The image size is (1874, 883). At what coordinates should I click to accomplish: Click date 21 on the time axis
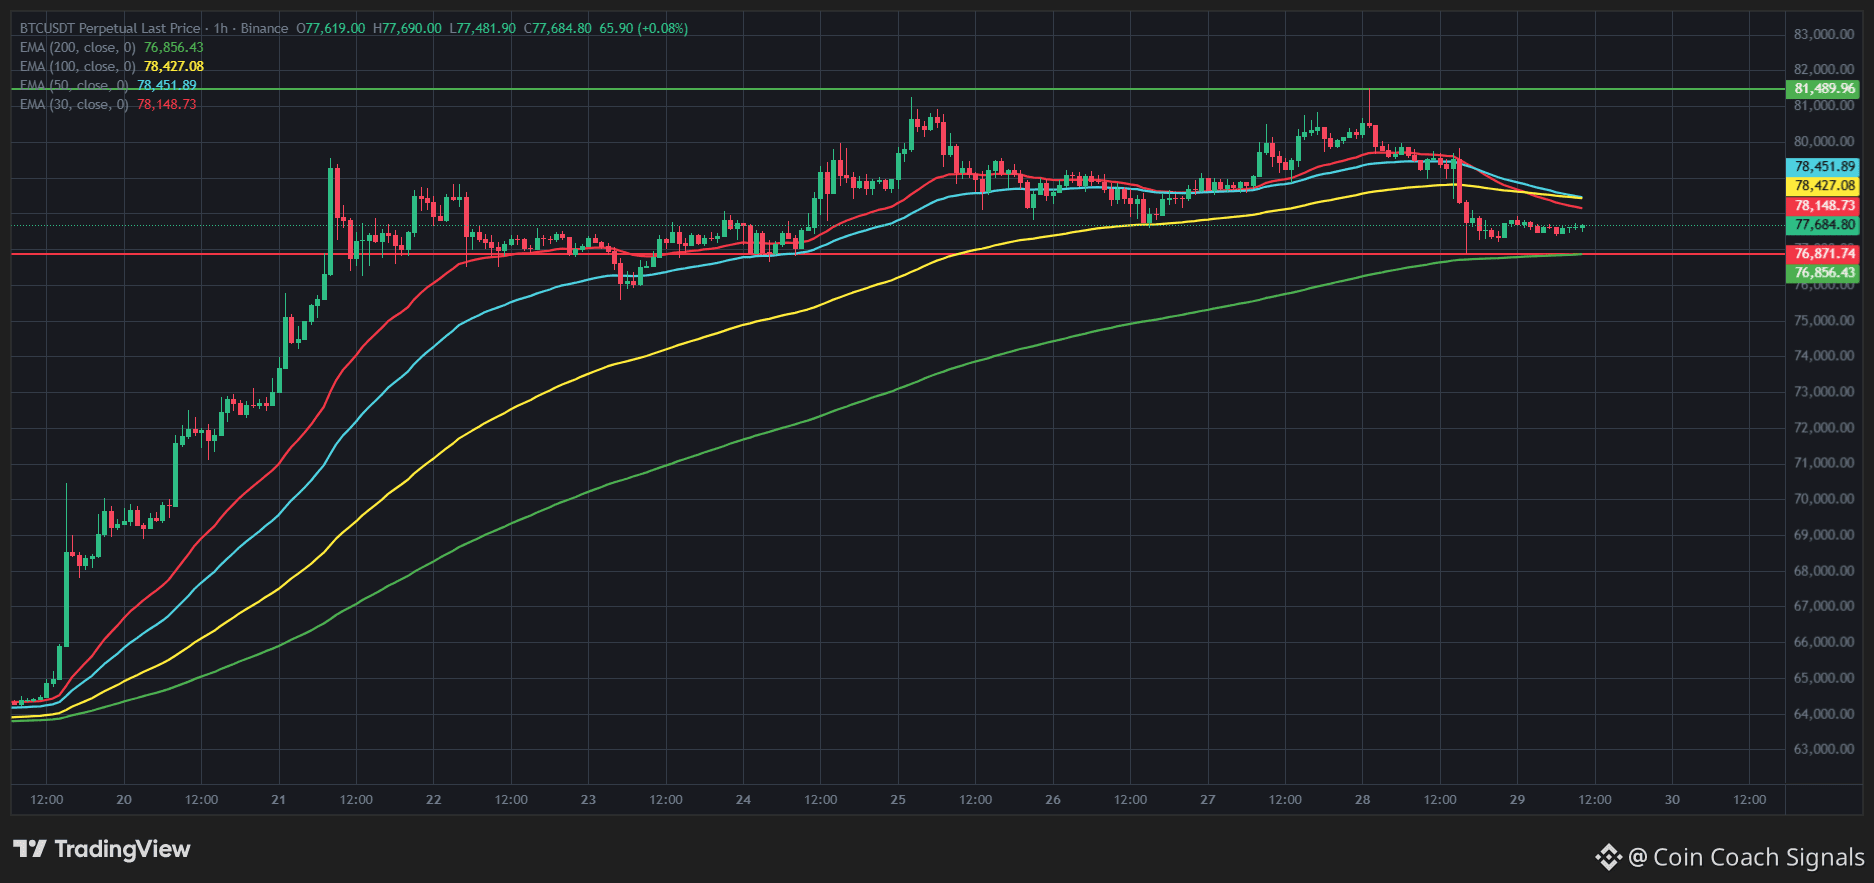point(278,799)
